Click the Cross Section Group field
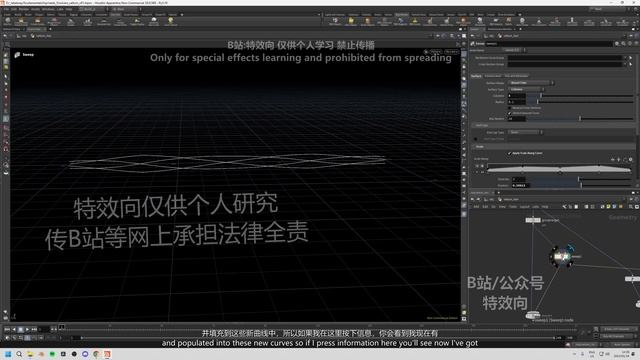 click(565, 64)
